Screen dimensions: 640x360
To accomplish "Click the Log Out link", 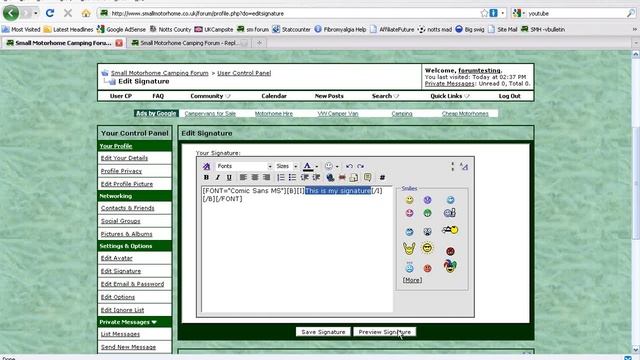I will [x=509, y=96].
